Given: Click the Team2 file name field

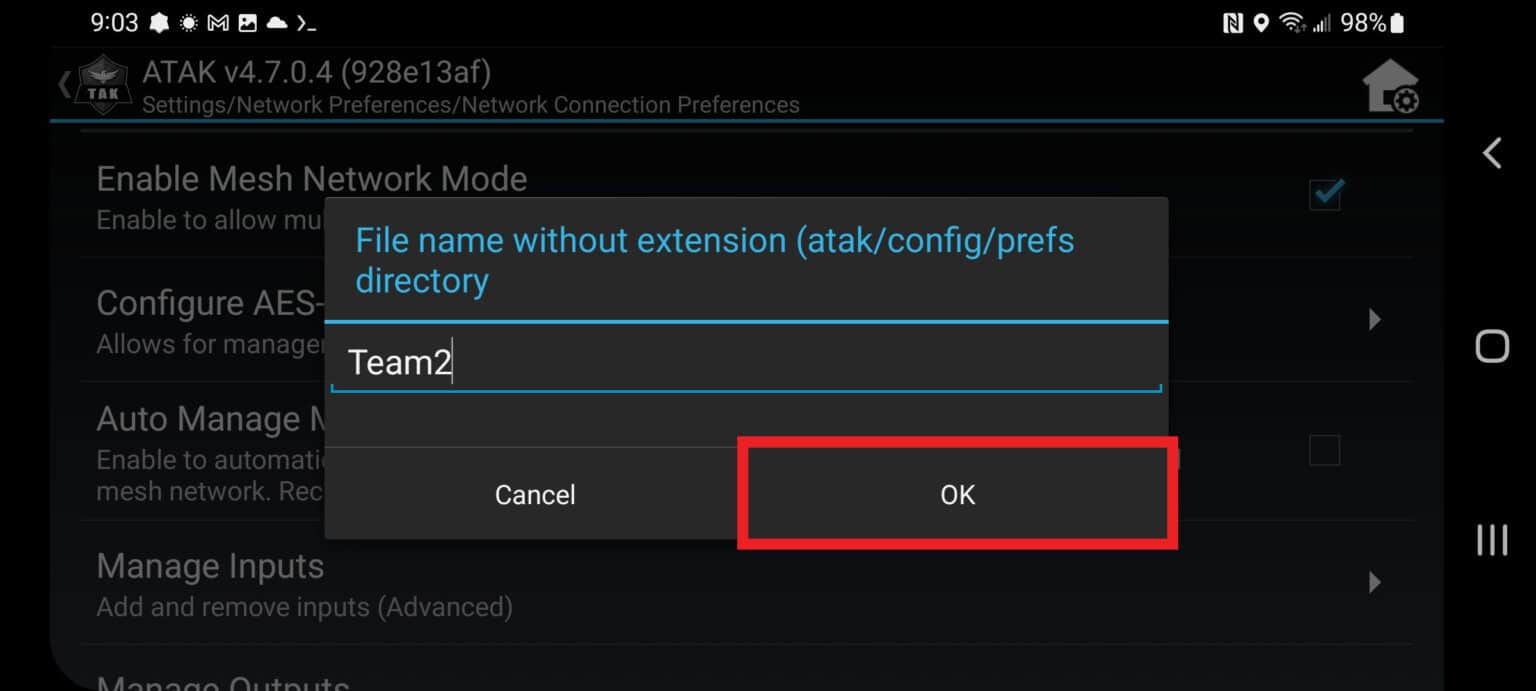Looking at the screenshot, I should click(x=745, y=362).
